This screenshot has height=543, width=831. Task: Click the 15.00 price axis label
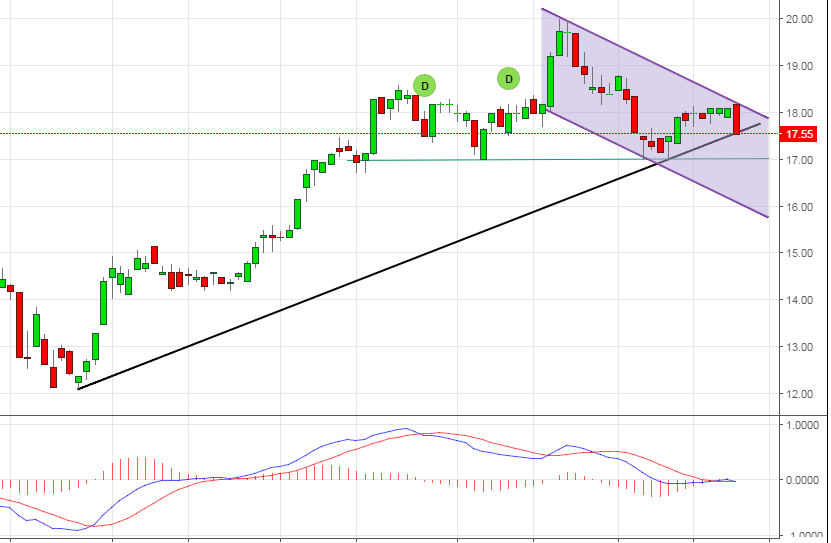[x=800, y=253]
